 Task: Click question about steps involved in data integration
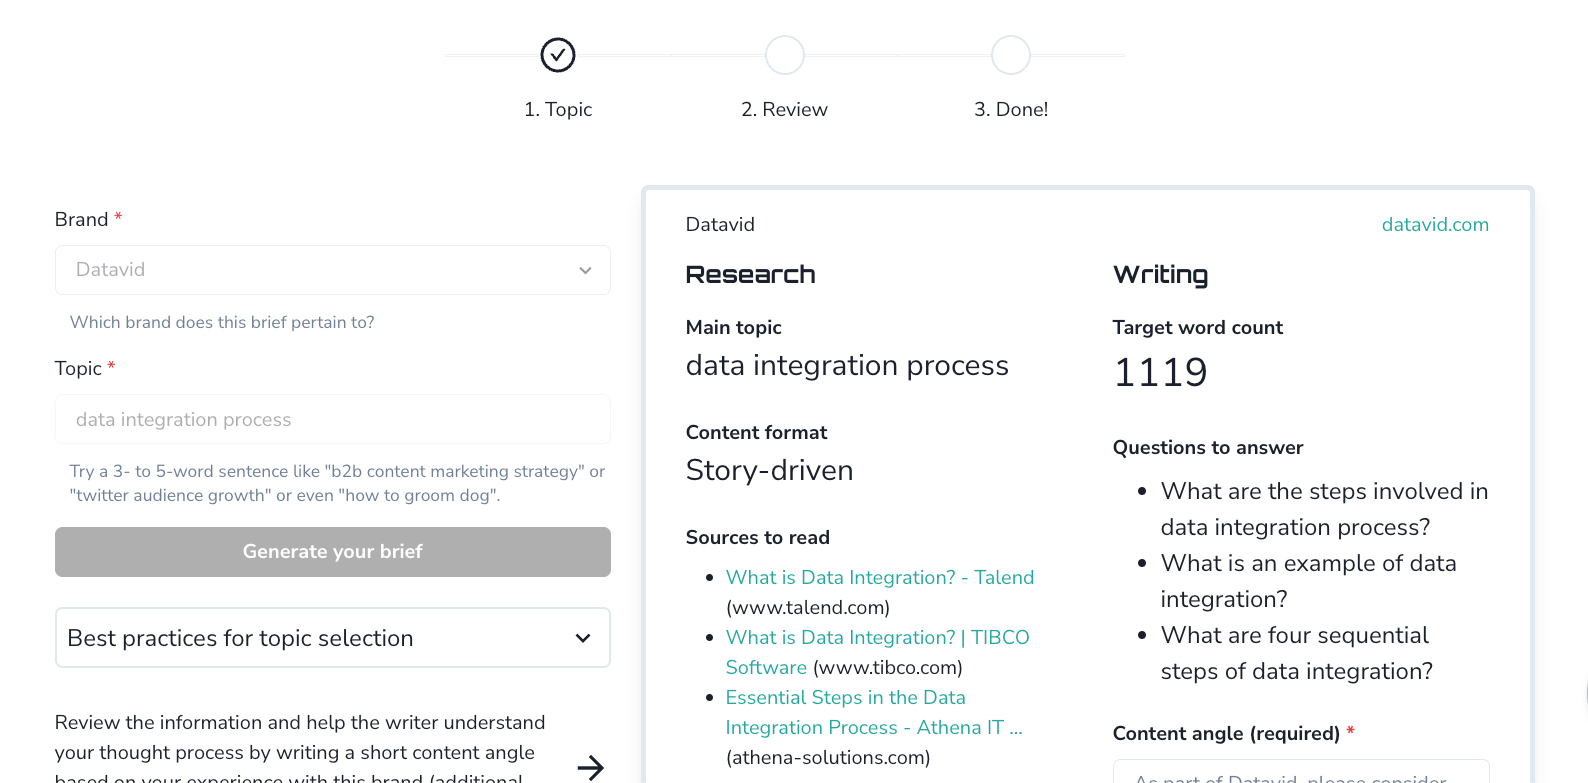pyautogui.click(x=1324, y=509)
